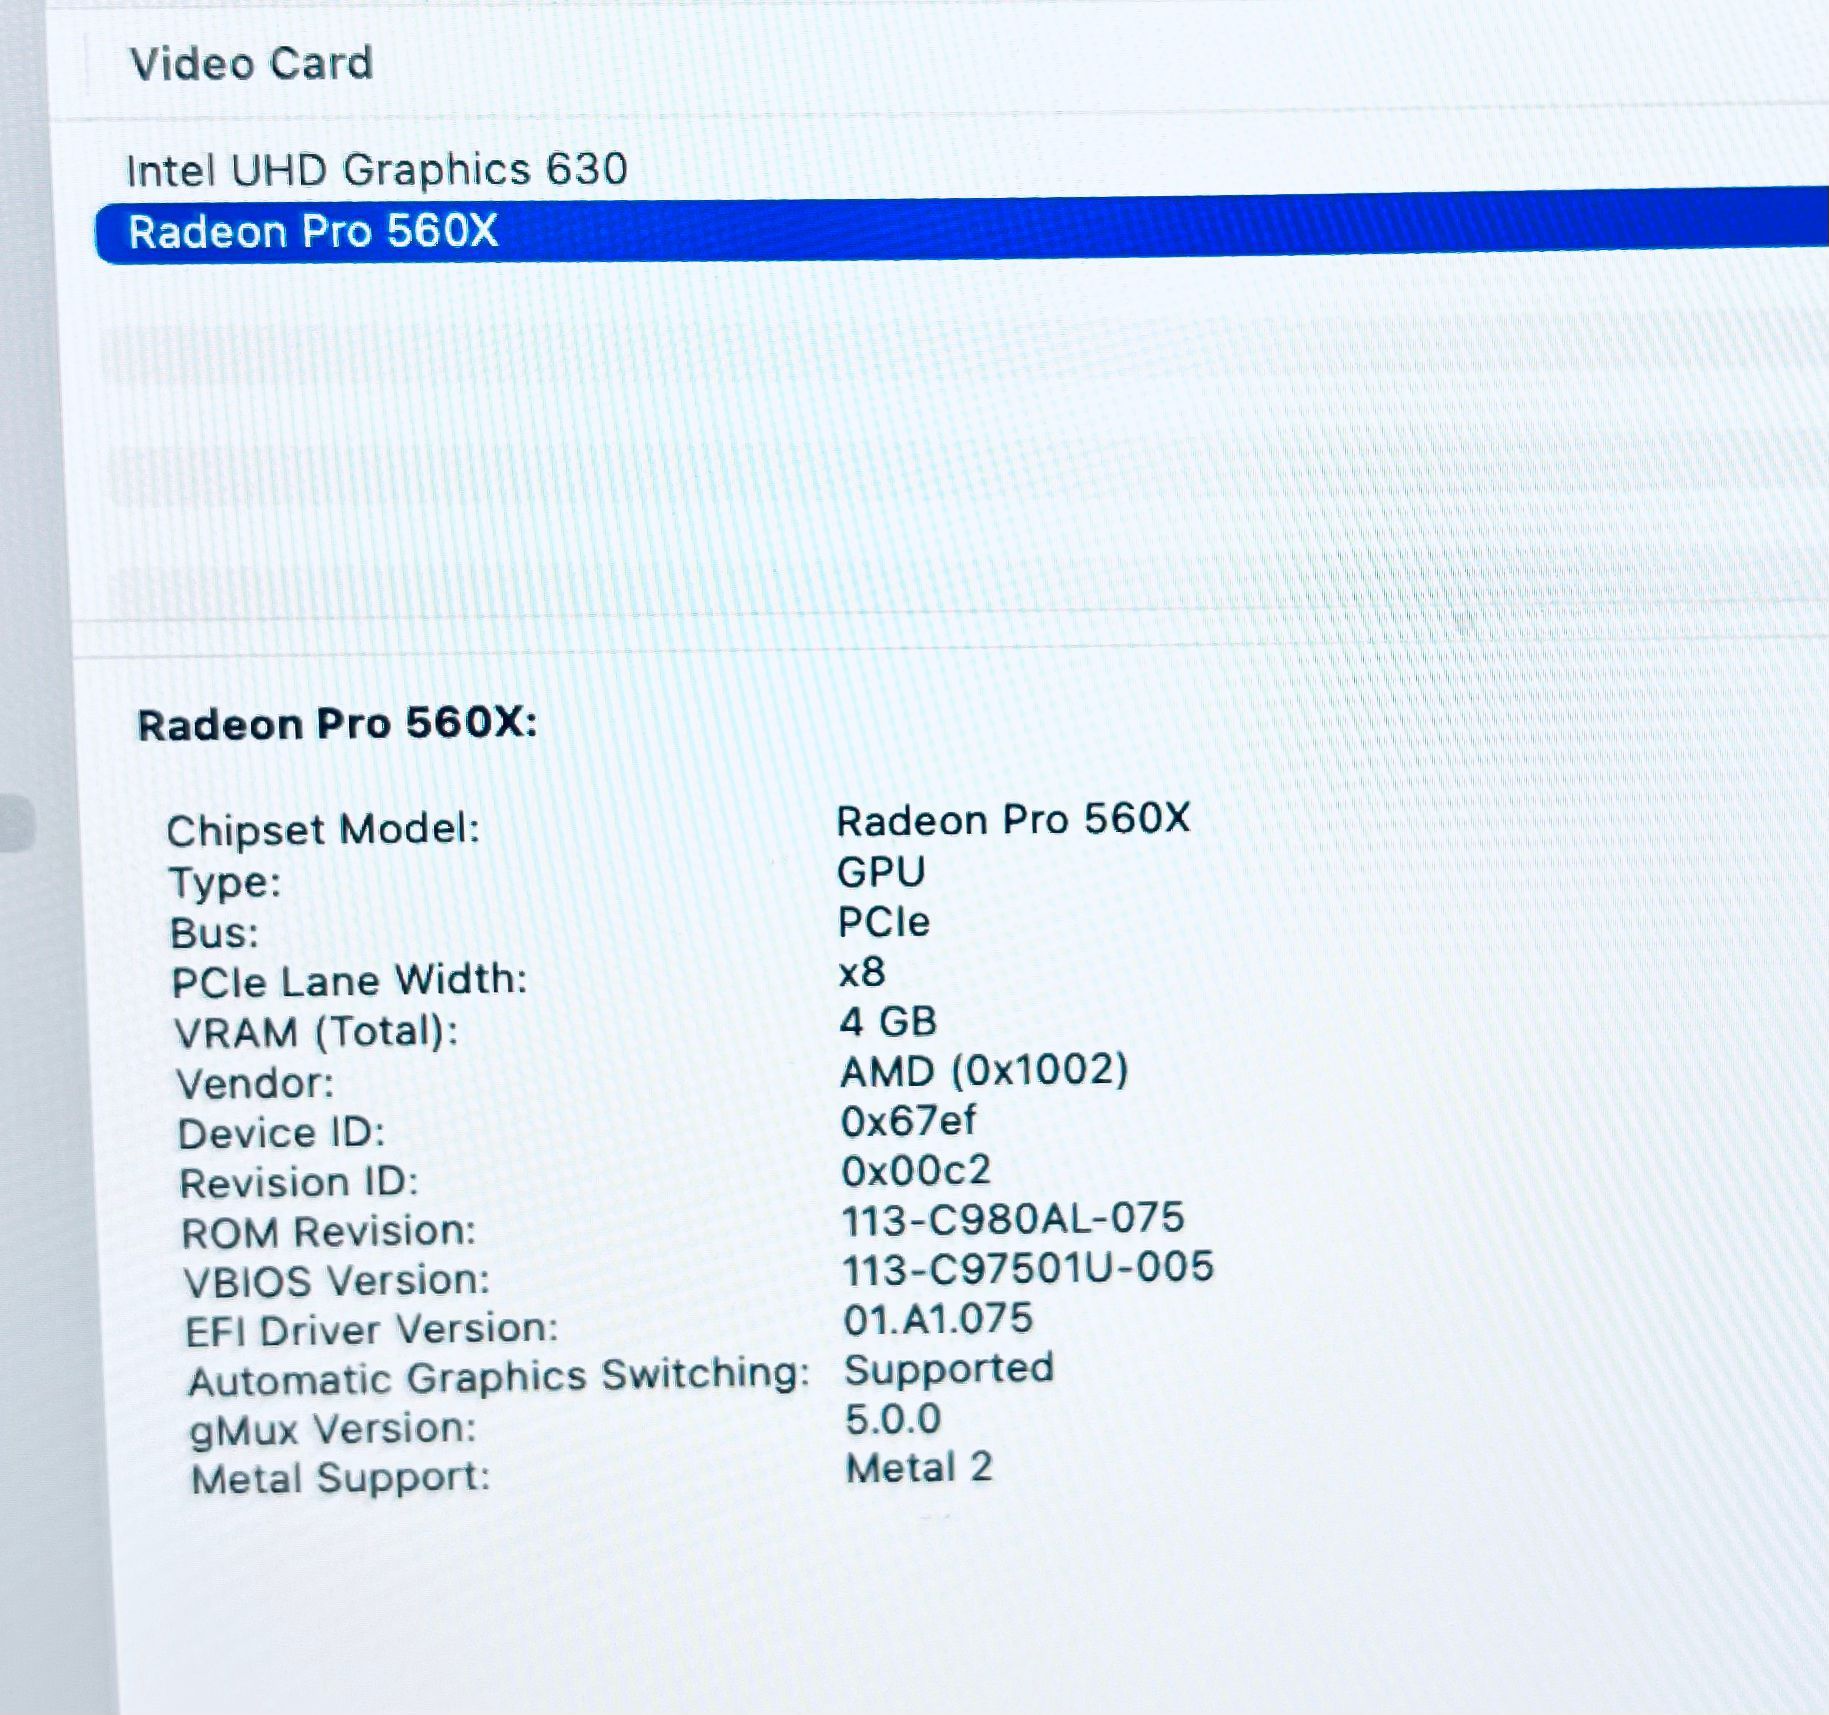Select the highlighted Radeon Pro 560X row
This screenshot has height=1715, width=1829.
[313, 232]
